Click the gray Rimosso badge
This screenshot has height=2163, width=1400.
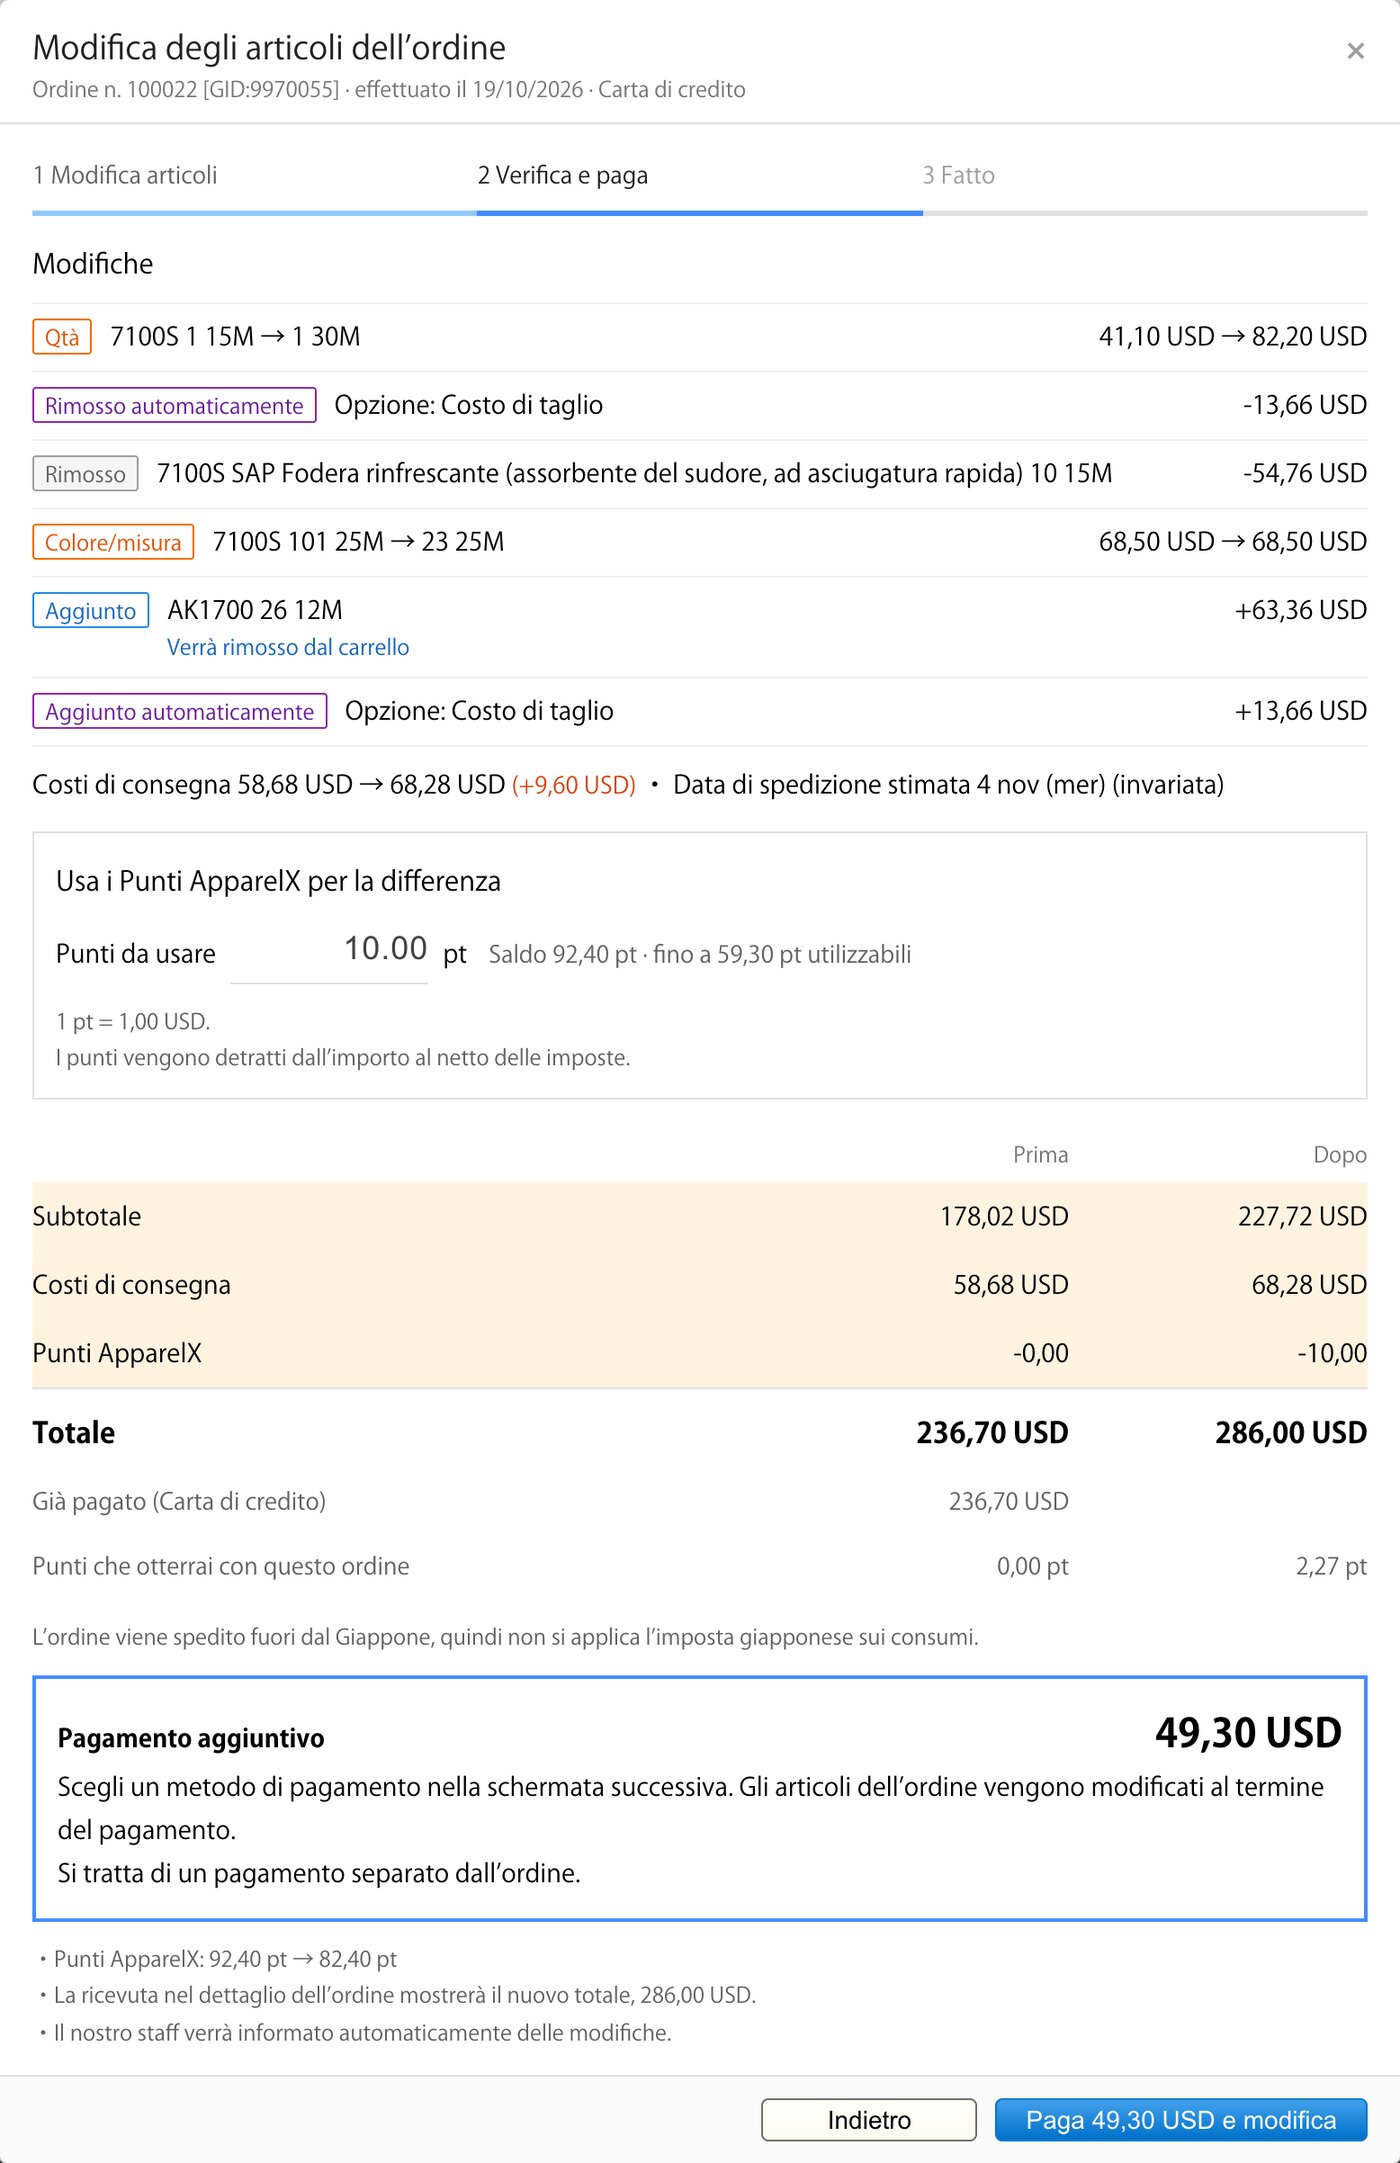click(85, 474)
